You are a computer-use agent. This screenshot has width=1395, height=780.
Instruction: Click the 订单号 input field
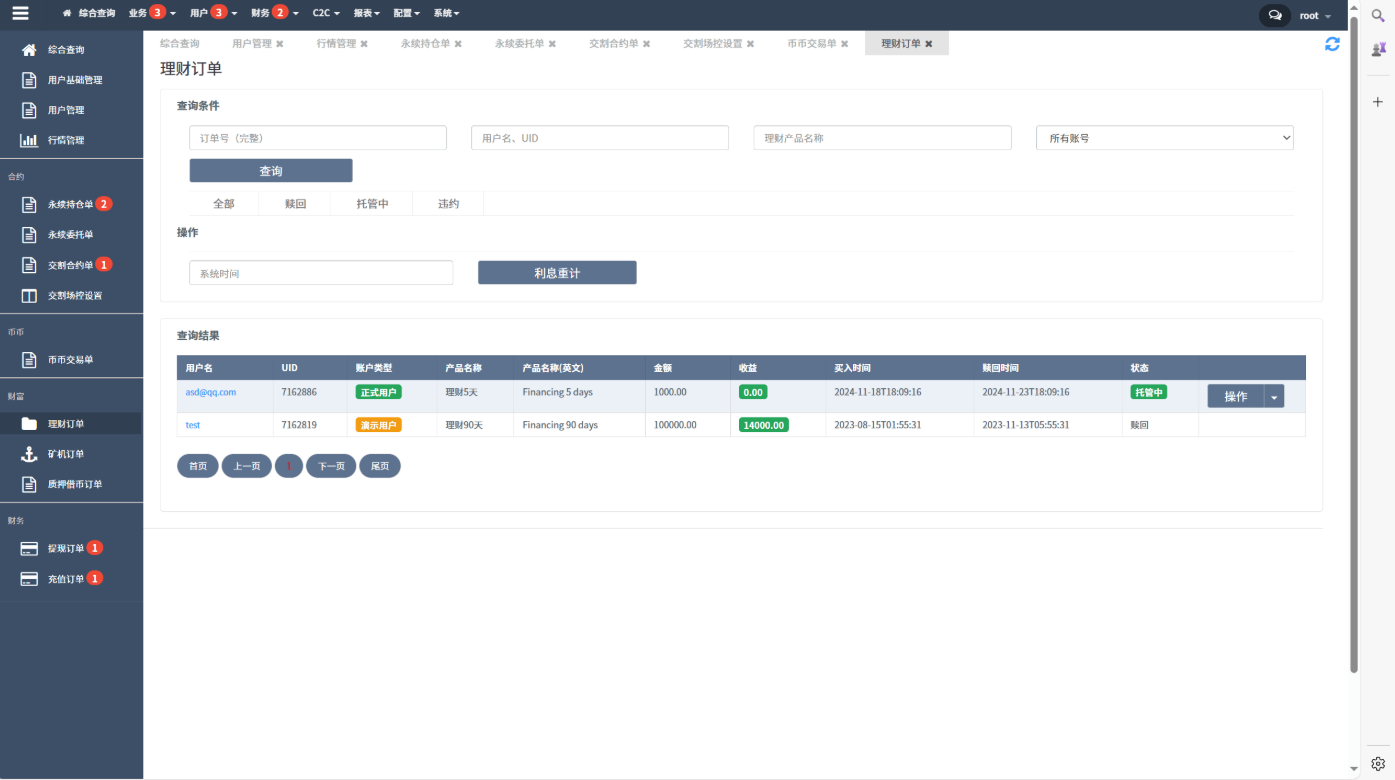pyautogui.click(x=318, y=138)
